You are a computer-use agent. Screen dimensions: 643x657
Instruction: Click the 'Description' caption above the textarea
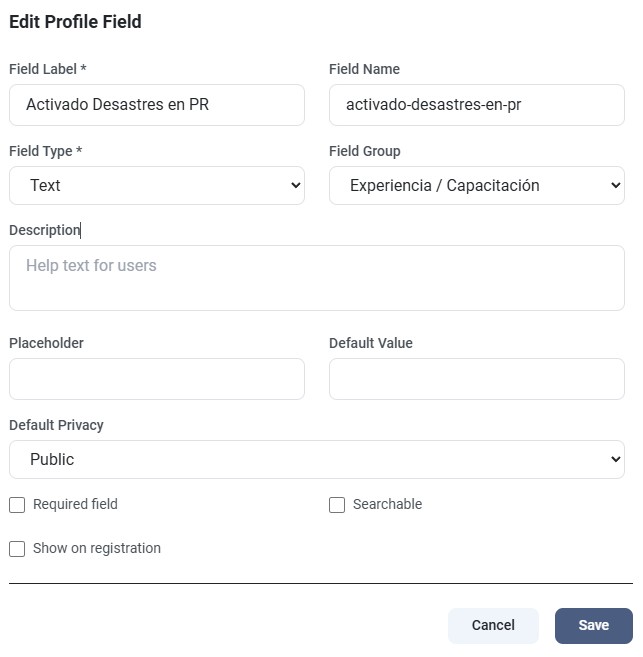coord(44,230)
